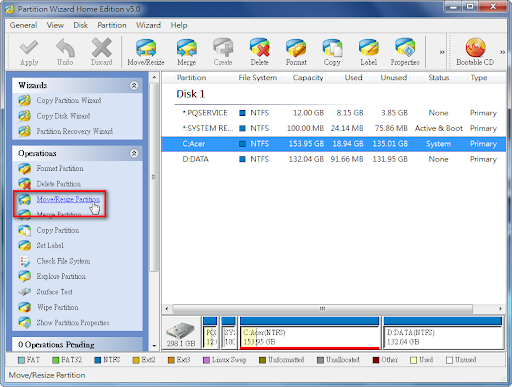Choose Copy Partition in Operations
Viewport: 512px width, 387px height.
click(x=58, y=230)
